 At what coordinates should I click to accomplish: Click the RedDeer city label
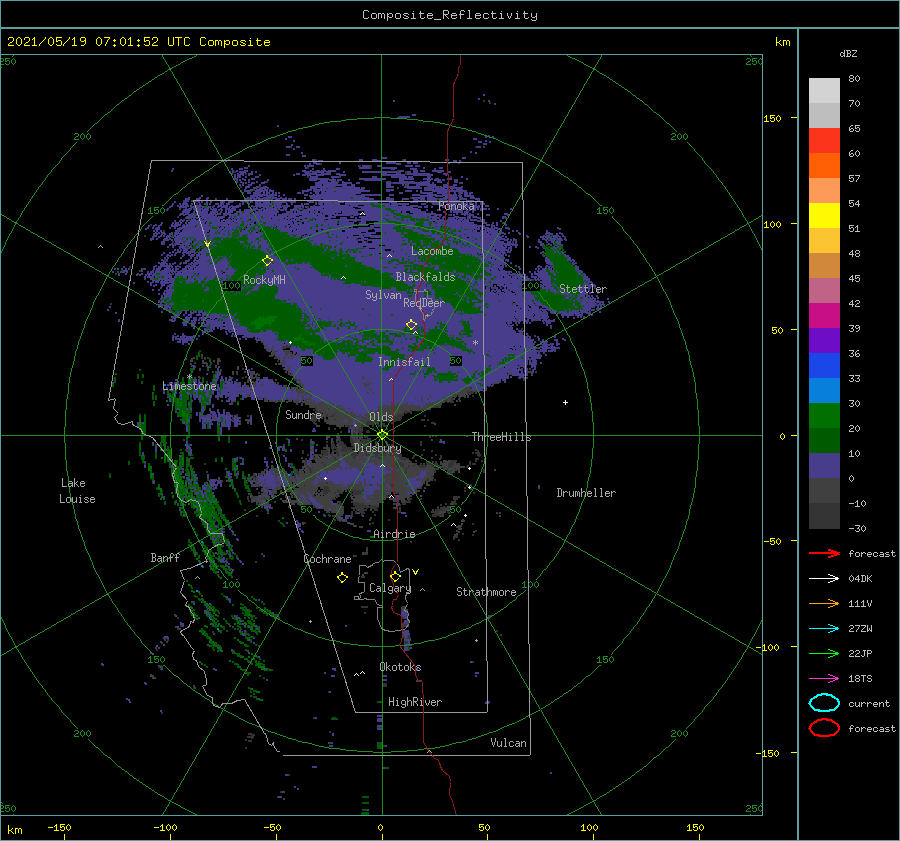(424, 303)
